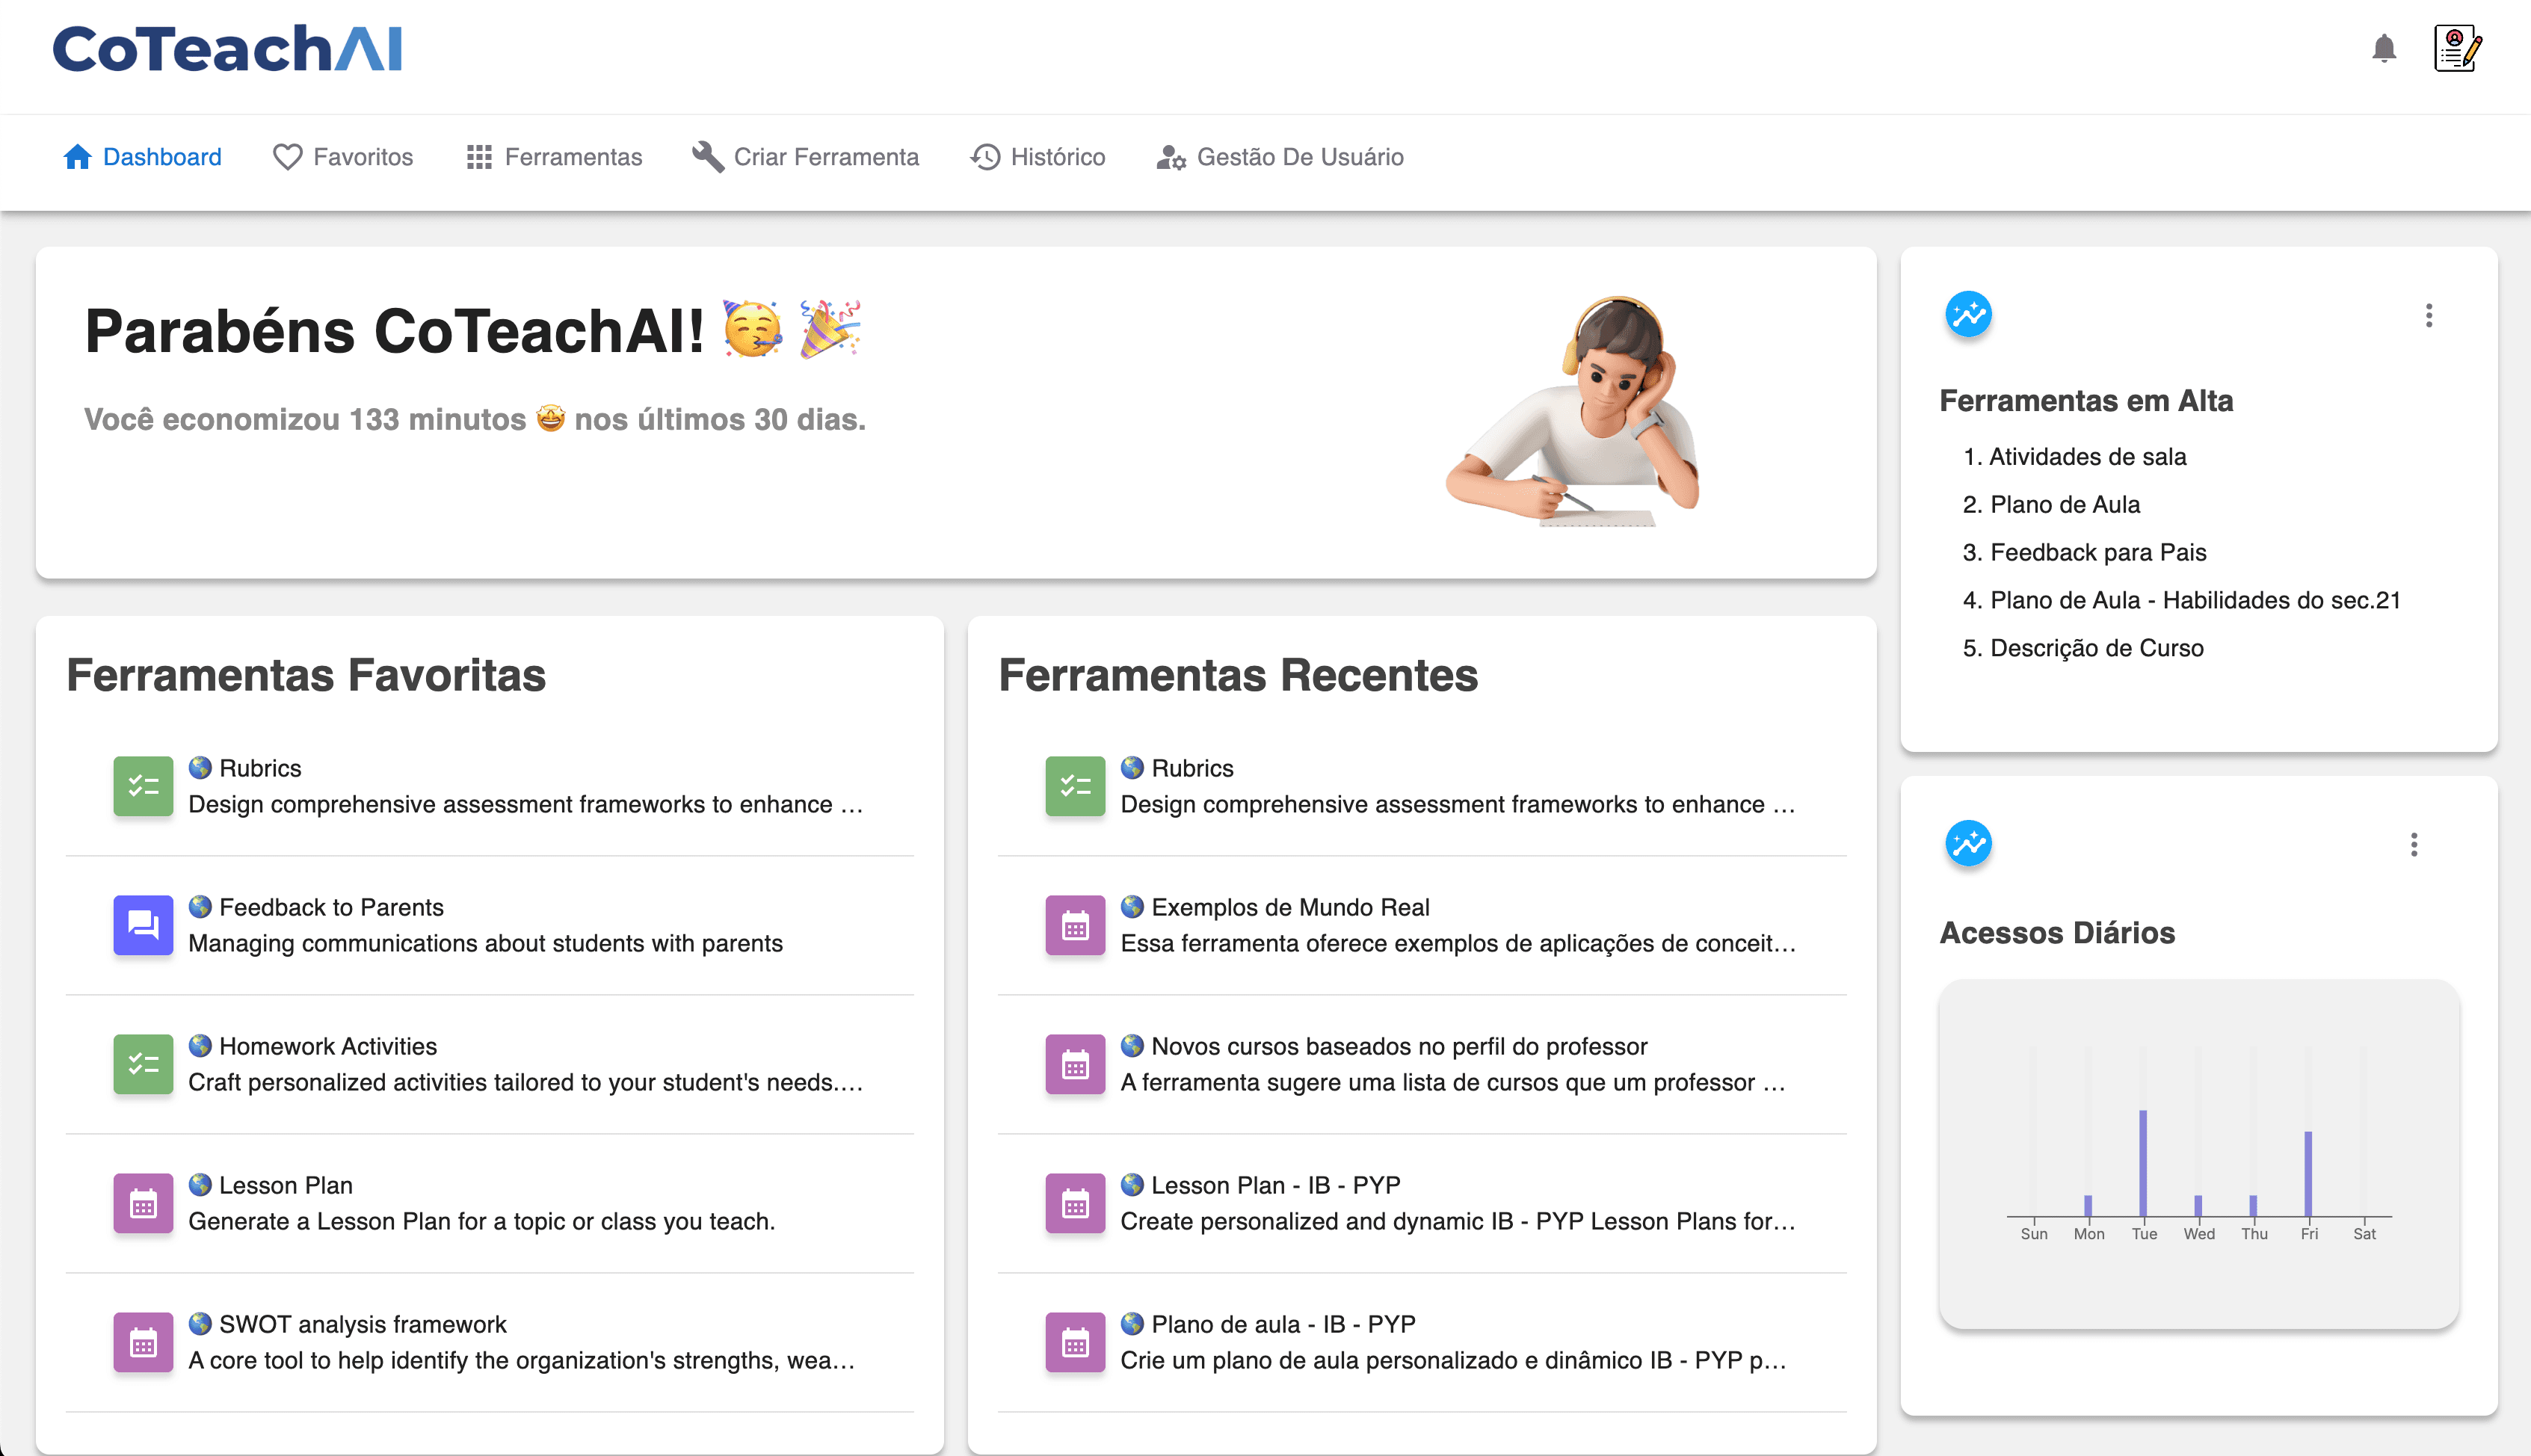Click the analytics icon above Acessos Diários
The image size is (2531, 1456).
[1968, 843]
